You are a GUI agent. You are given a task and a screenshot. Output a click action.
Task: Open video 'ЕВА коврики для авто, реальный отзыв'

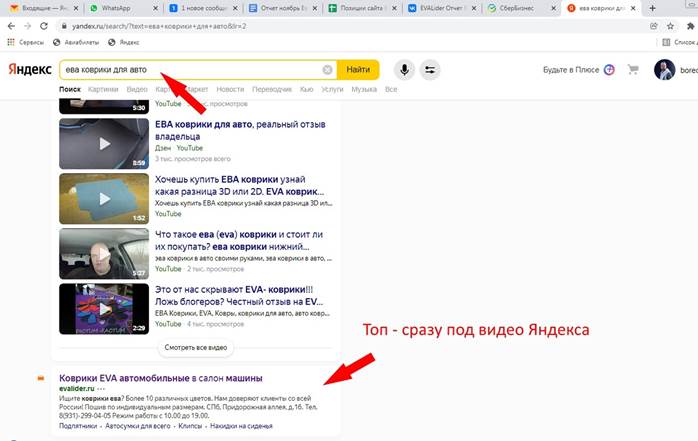(x=240, y=130)
